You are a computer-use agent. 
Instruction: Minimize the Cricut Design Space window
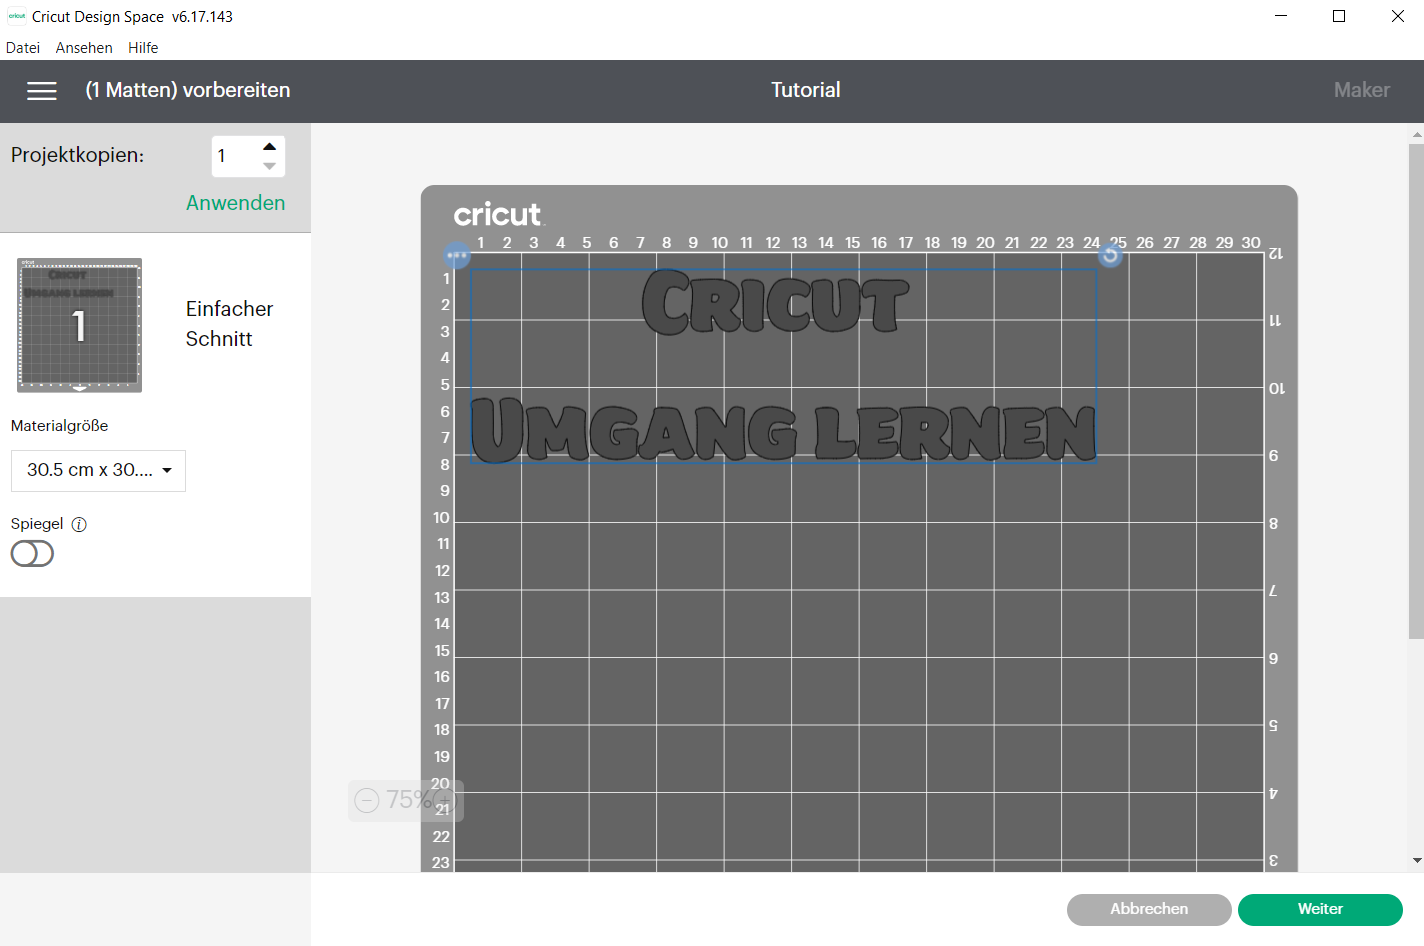click(x=1281, y=16)
